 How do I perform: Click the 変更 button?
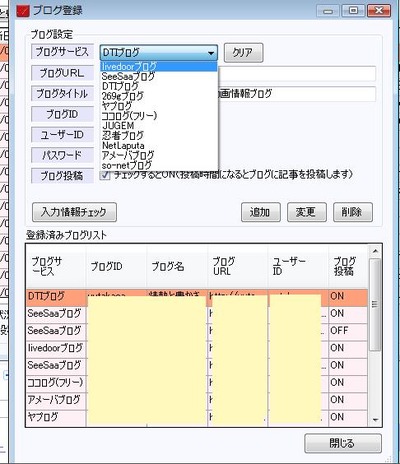307,212
